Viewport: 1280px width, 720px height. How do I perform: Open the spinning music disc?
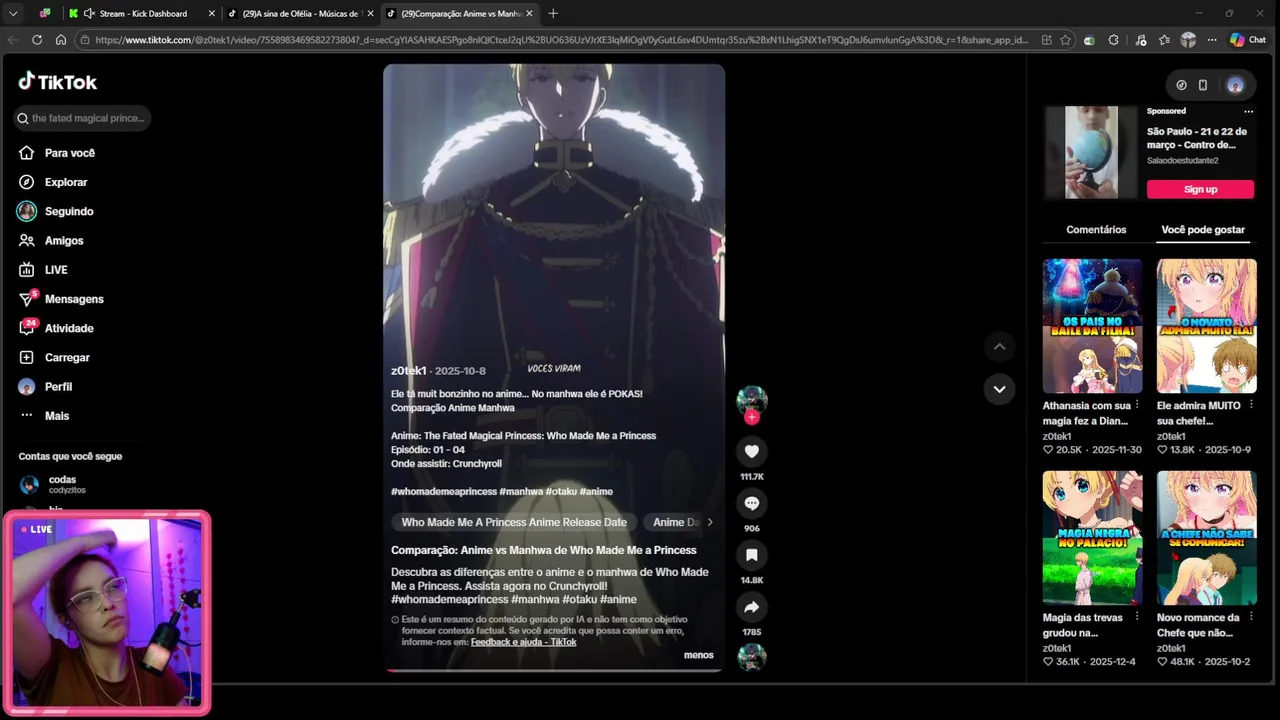pyautogui.click(x=752, y=657)
